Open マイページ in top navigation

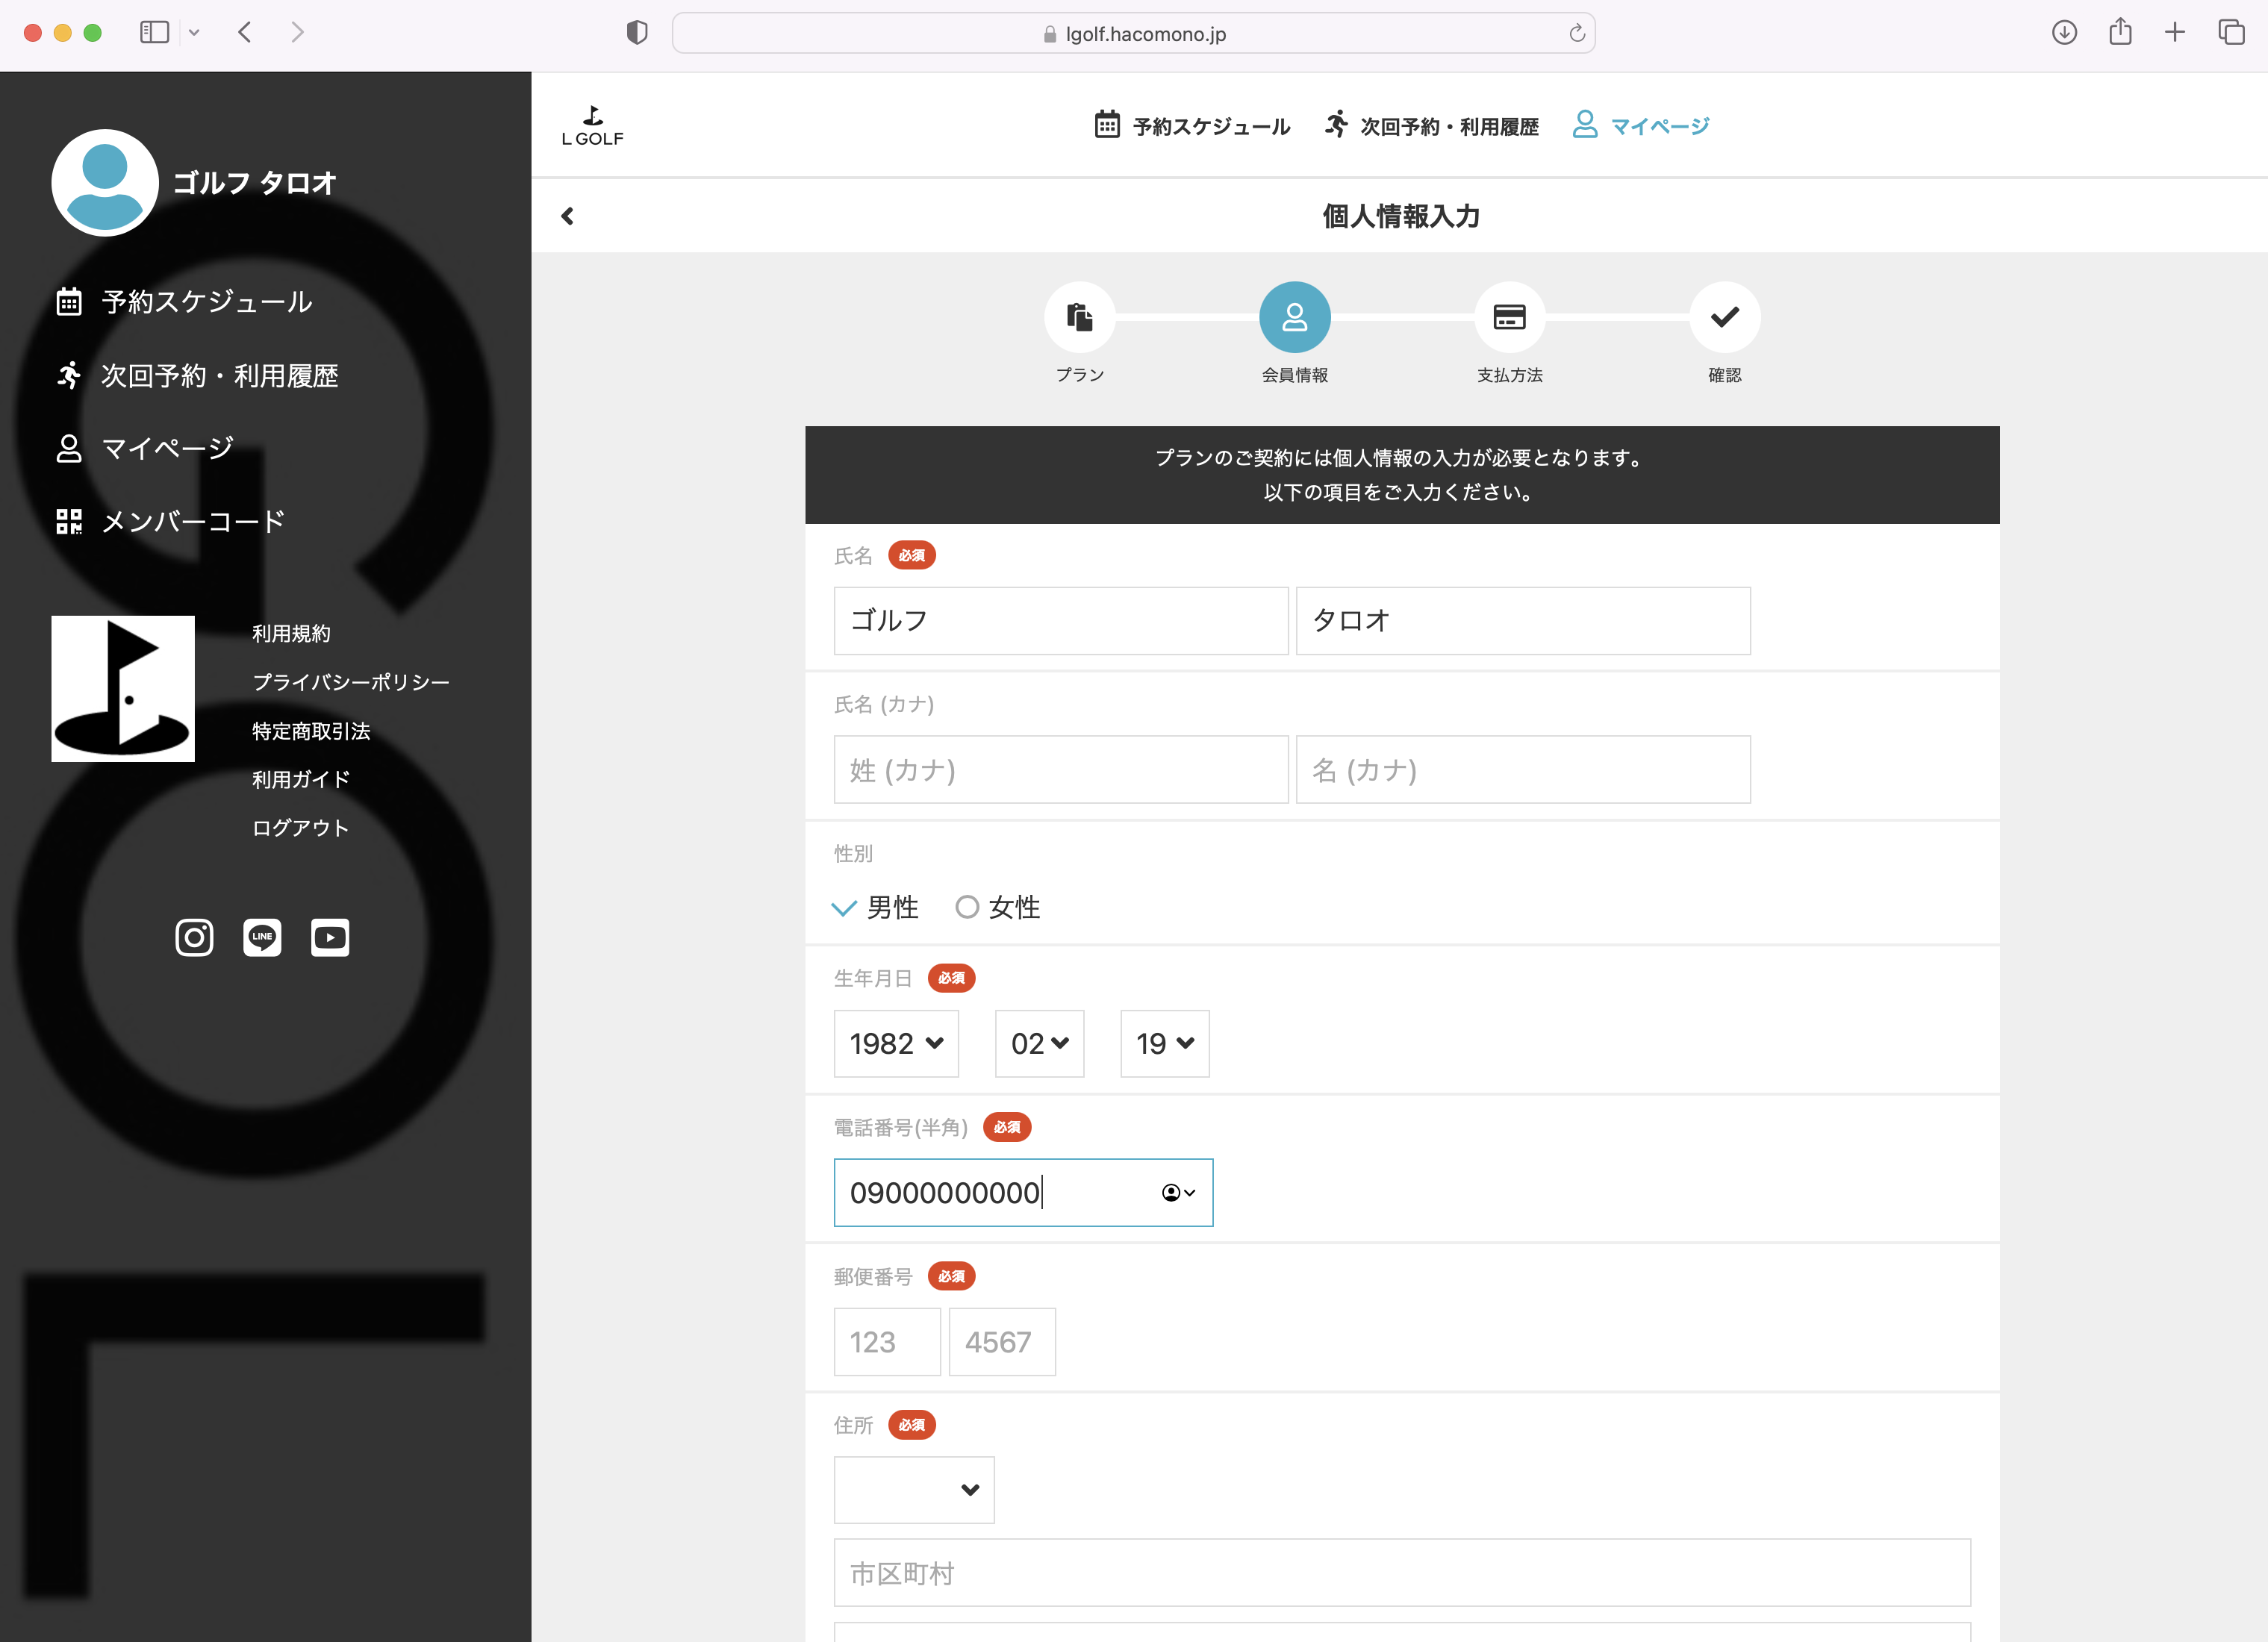coord(1641,126)
